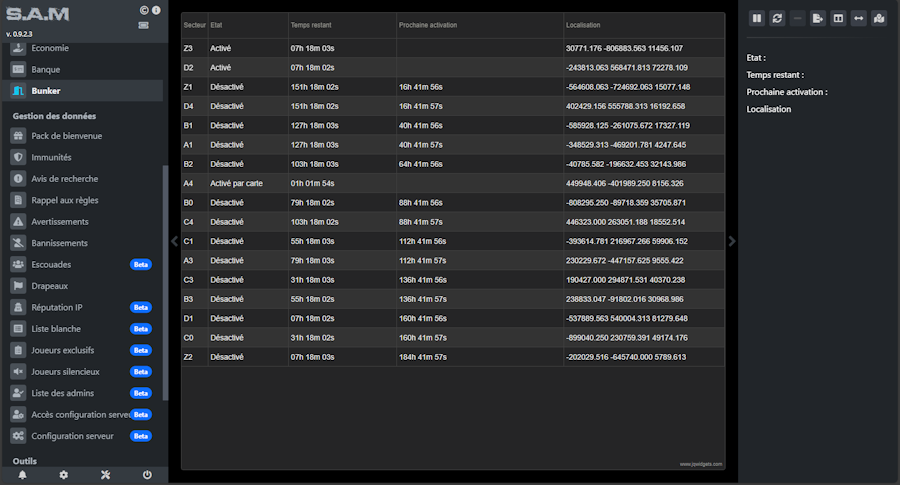Viewport: 900px width, 485px height.
Task: Open the map location icon
Action: click(x=879, y=18)
